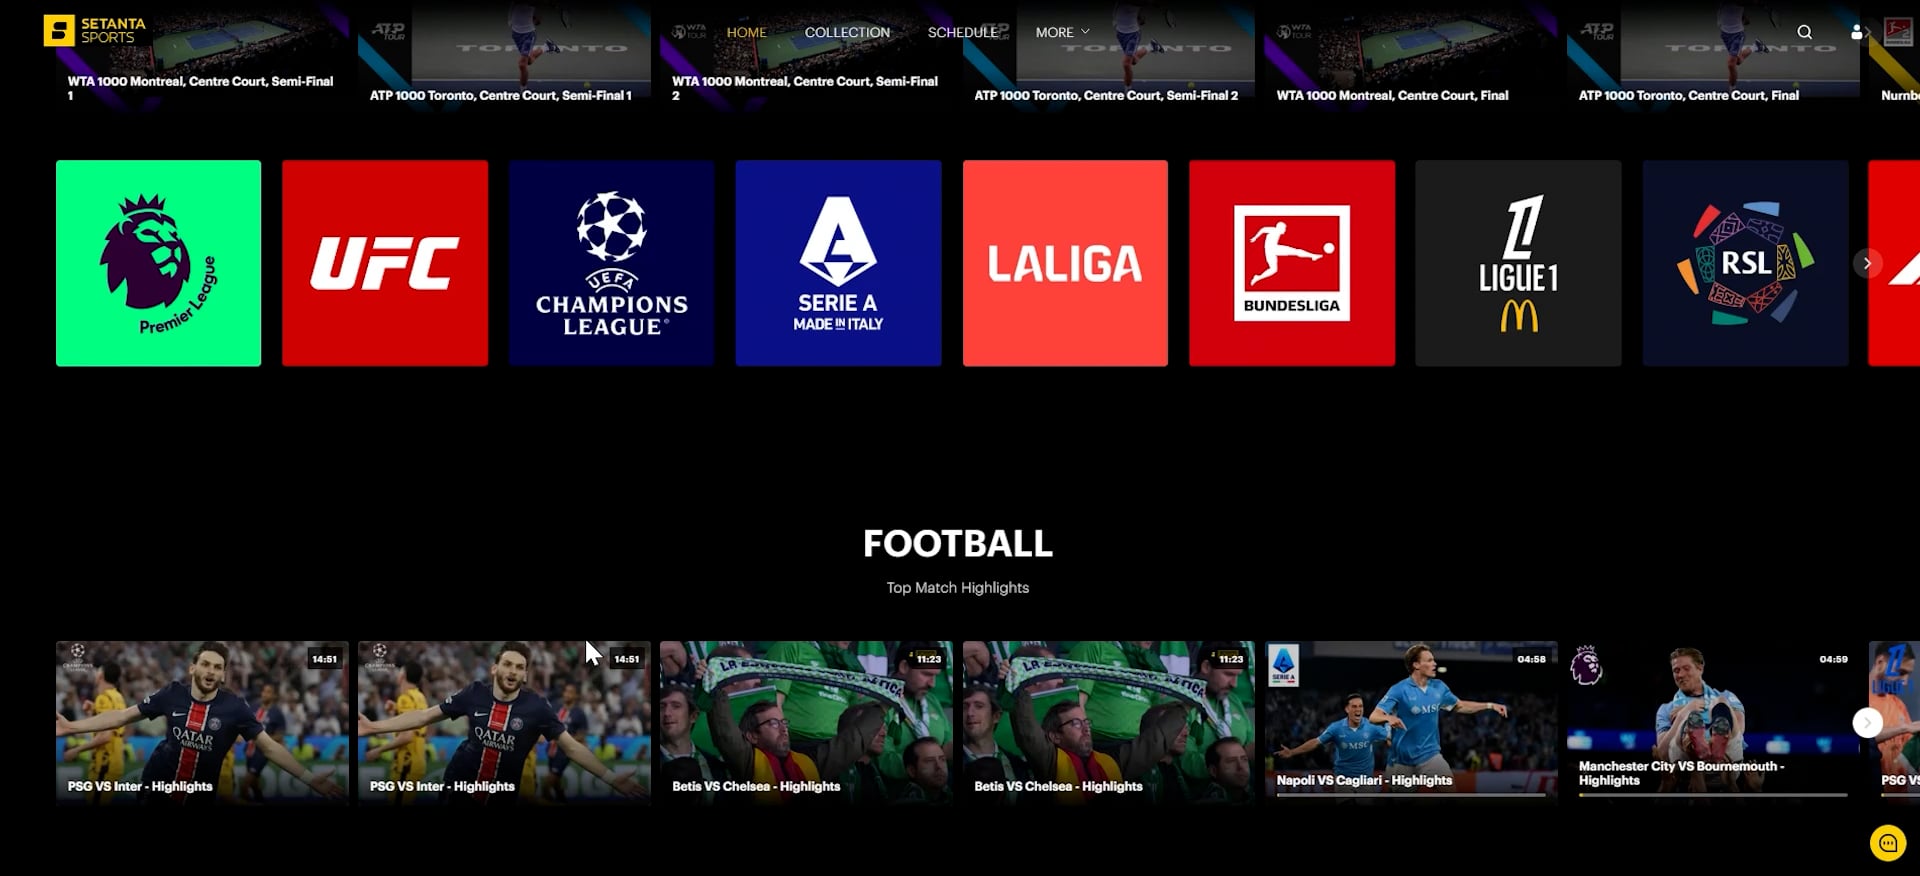Image resolution: width=1920 pixels, height=876 pixels.
Task: Open the chat support bubble
Action: pos(1888,843)
